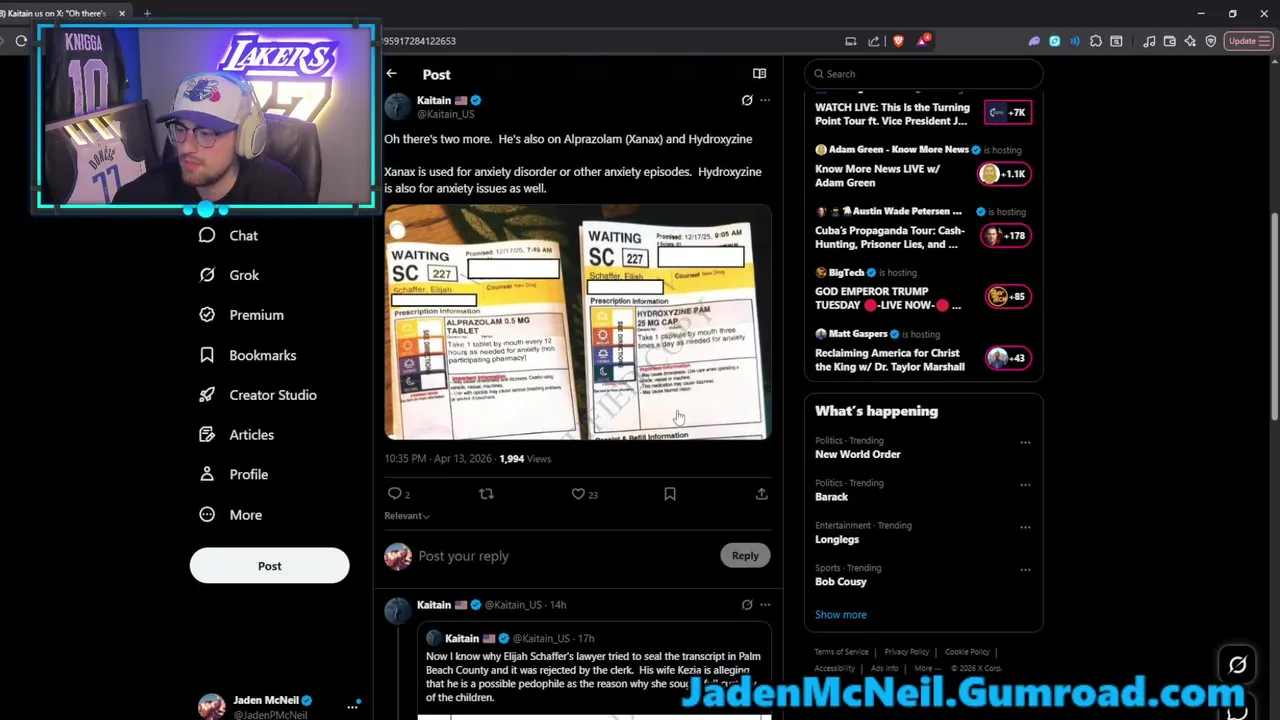Screen dimensions: 1280x720
Task: Open options for Barack trend
Action: (x=1025, y=485)
